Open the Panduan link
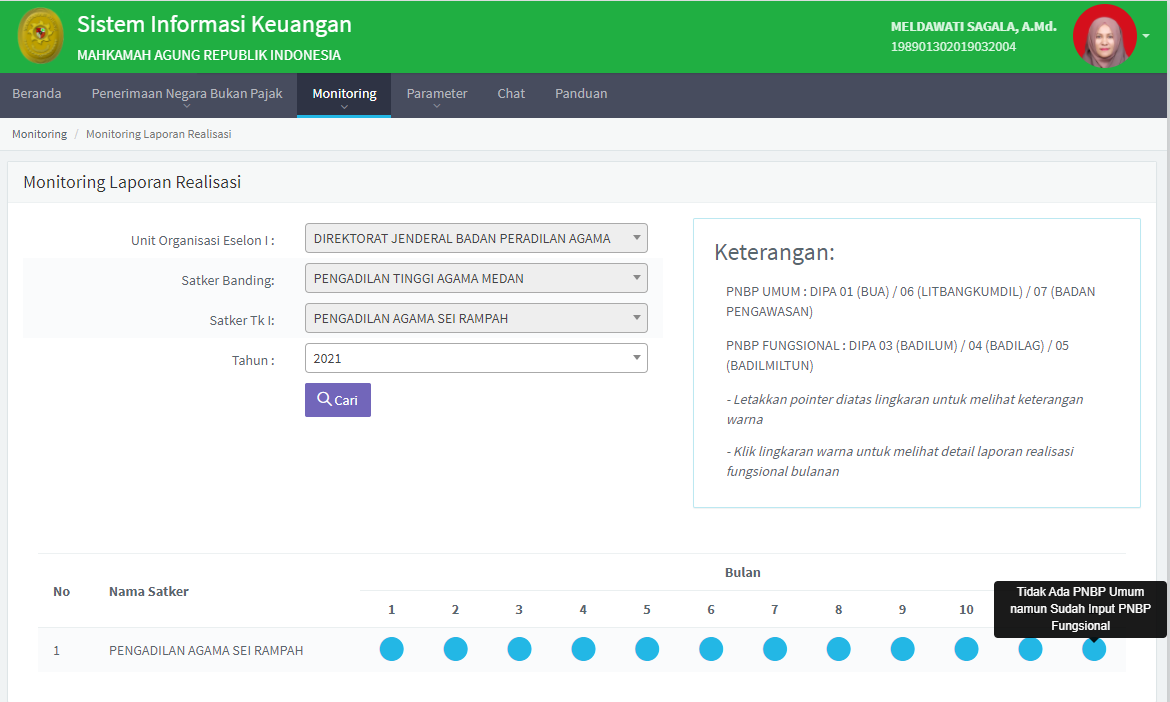 (x=581, y=94)
